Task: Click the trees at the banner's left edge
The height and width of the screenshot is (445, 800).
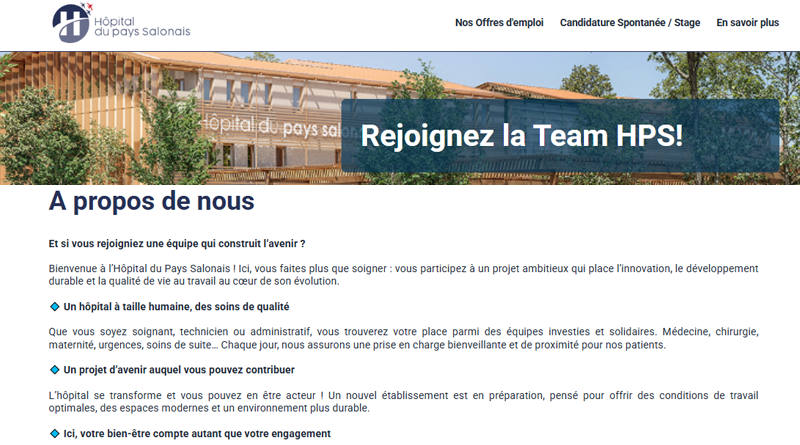Action: click(25, 120)
